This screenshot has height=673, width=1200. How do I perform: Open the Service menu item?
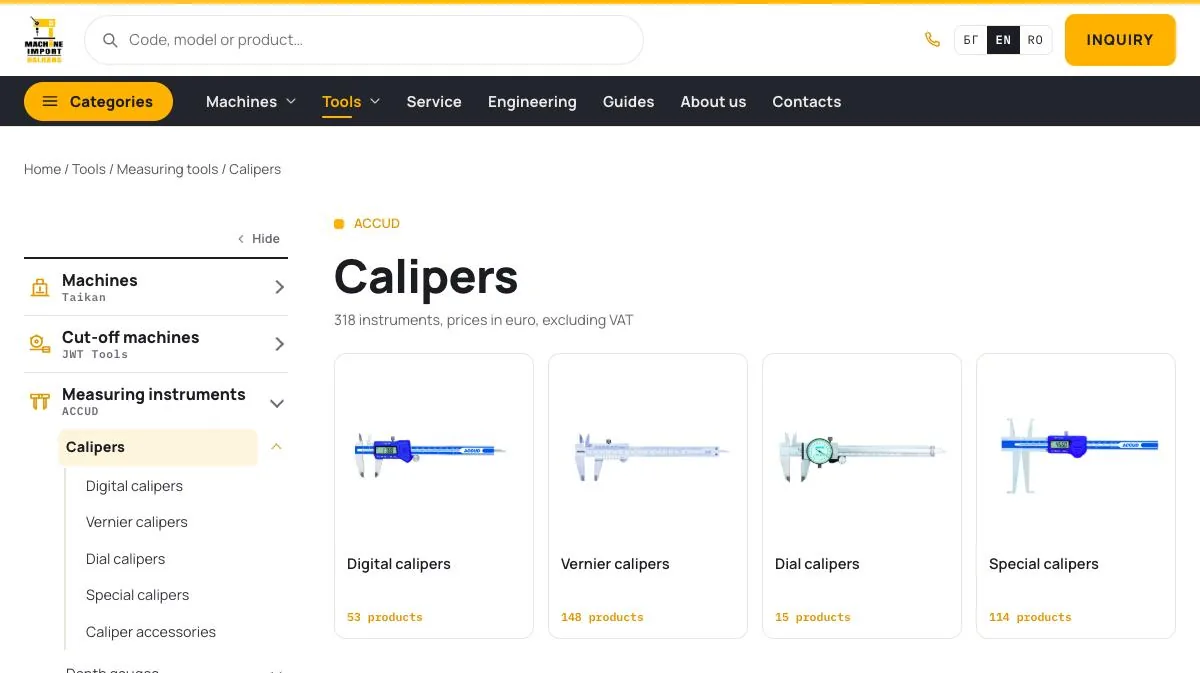coord(434,102)
